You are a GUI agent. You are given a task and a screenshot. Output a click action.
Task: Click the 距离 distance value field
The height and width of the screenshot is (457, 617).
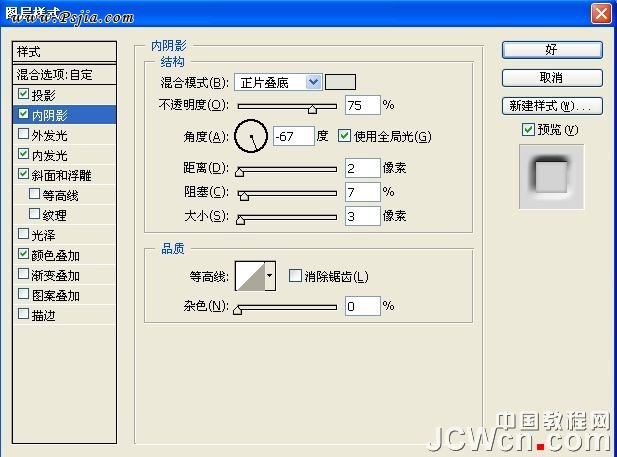[x=362, y=168]
